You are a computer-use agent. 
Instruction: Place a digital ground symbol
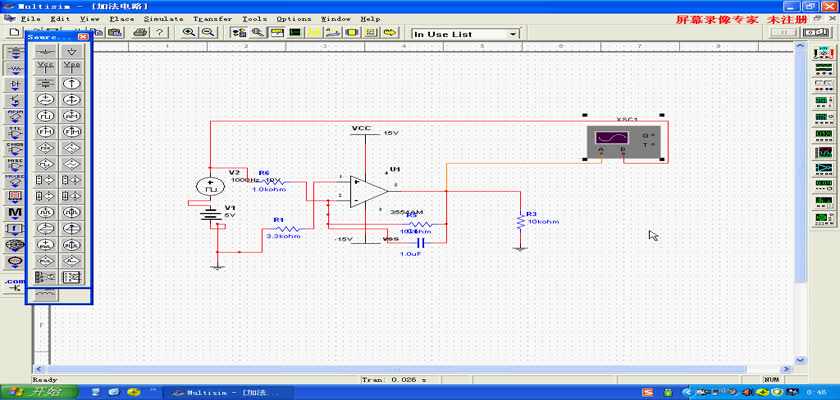(x=71, y=51)
